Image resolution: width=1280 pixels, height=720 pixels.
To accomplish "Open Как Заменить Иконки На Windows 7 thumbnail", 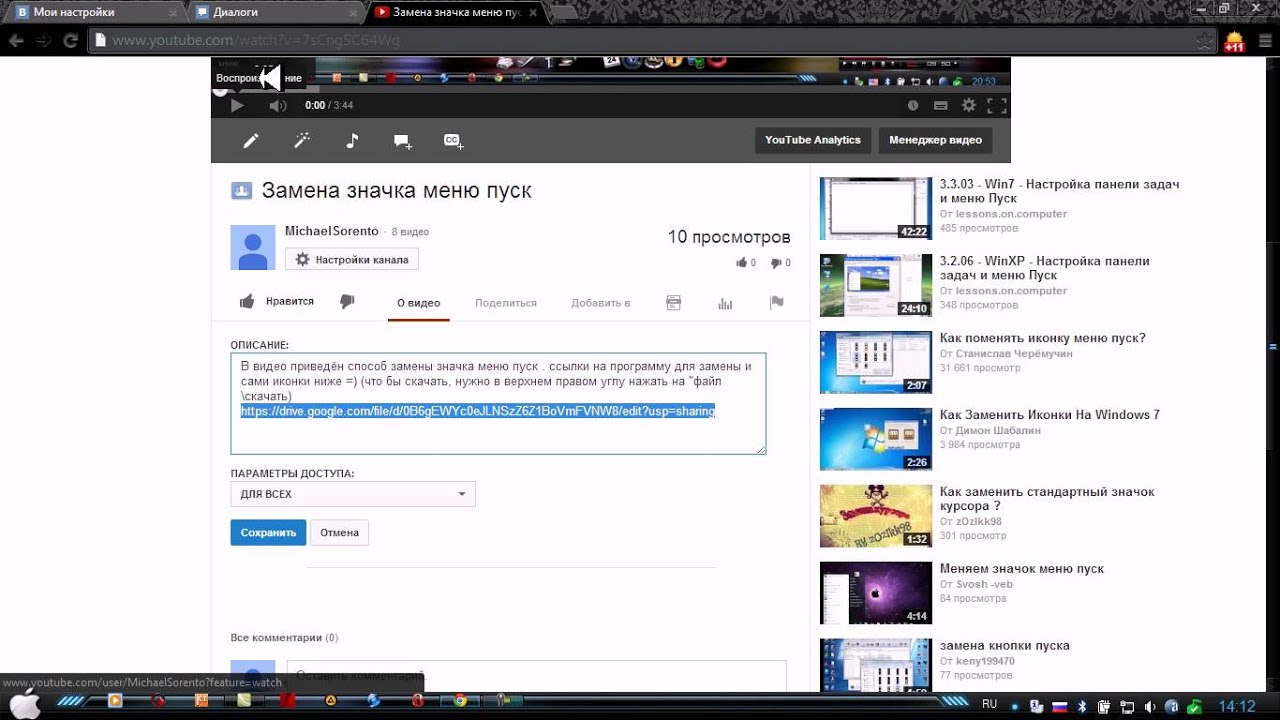I will (876, 440).
